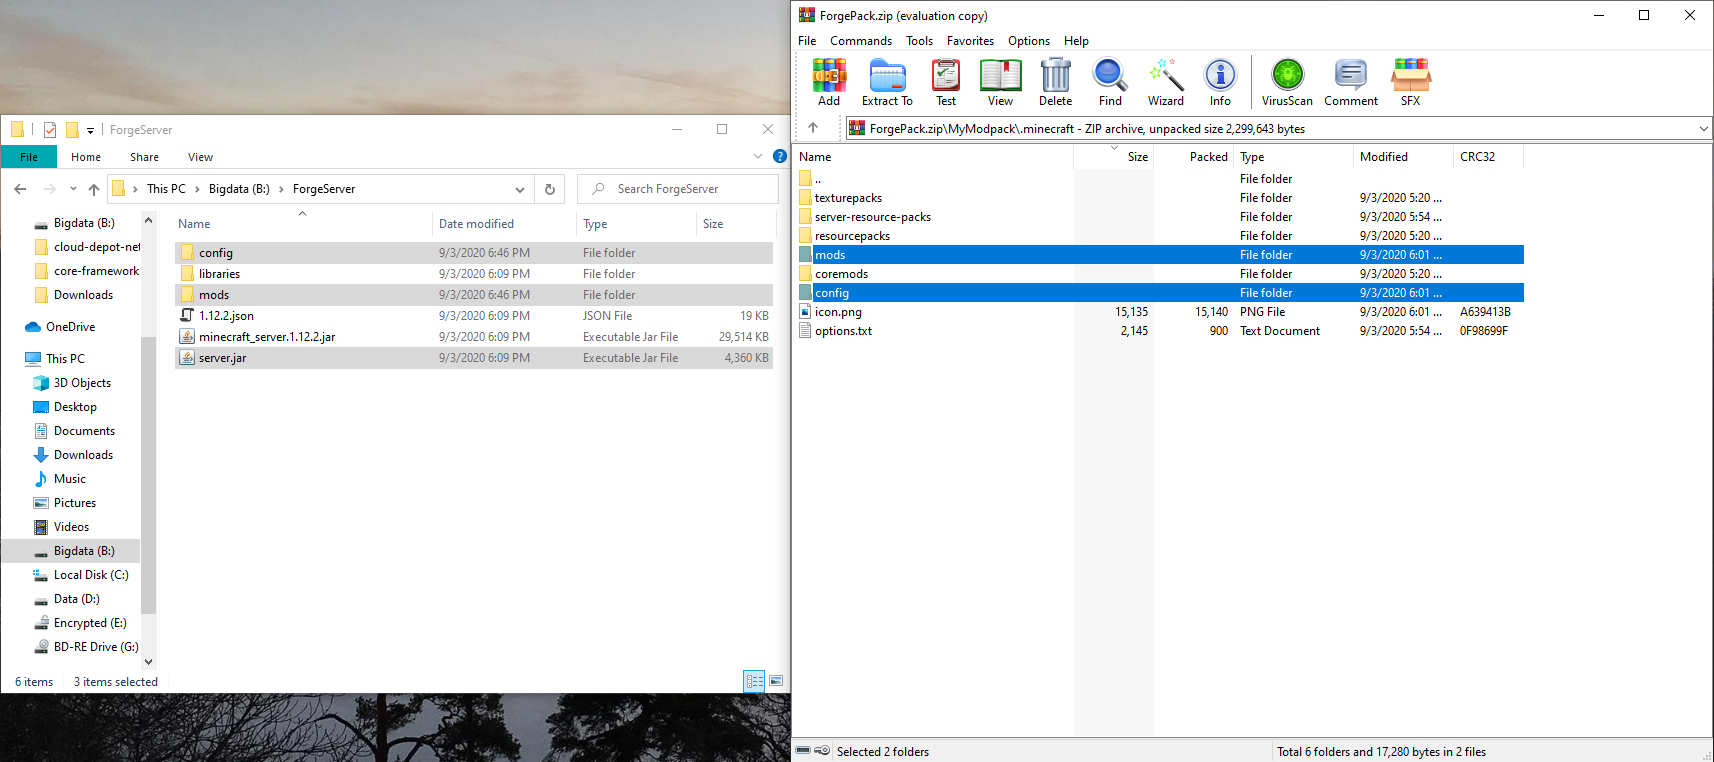Switch Explorer to details view icon
The width and height of the screenshot is (1714, 762).
(x=754, y=681)
